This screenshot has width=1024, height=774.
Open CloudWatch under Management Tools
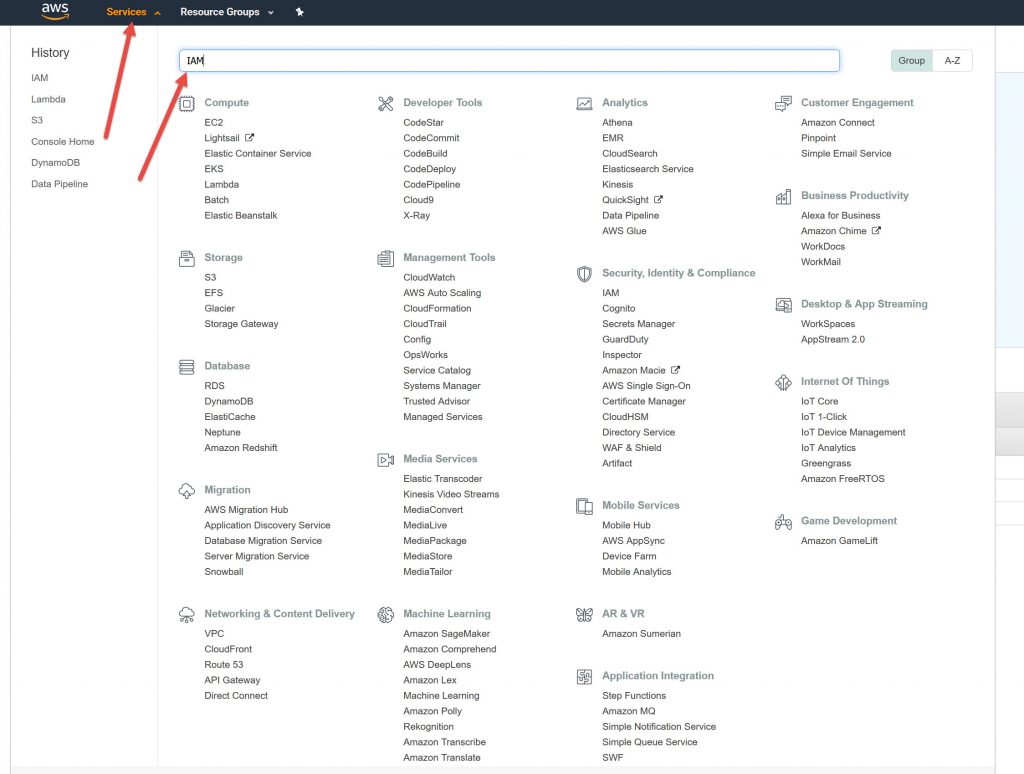click(429, 278)
